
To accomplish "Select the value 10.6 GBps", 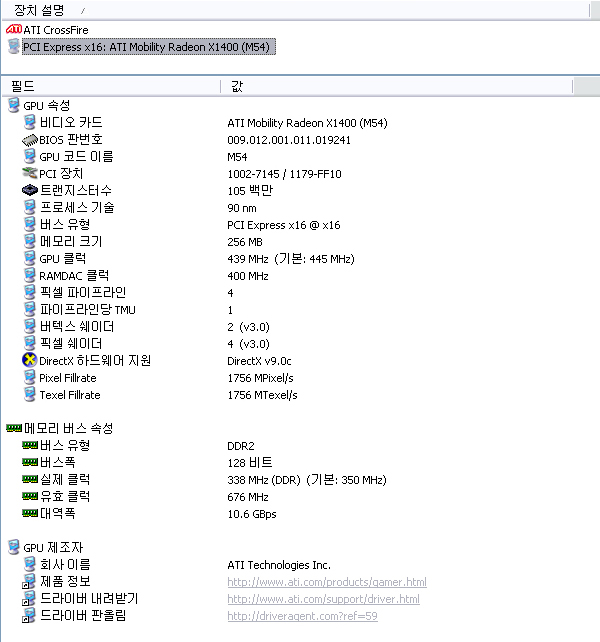I will [252, 514].
